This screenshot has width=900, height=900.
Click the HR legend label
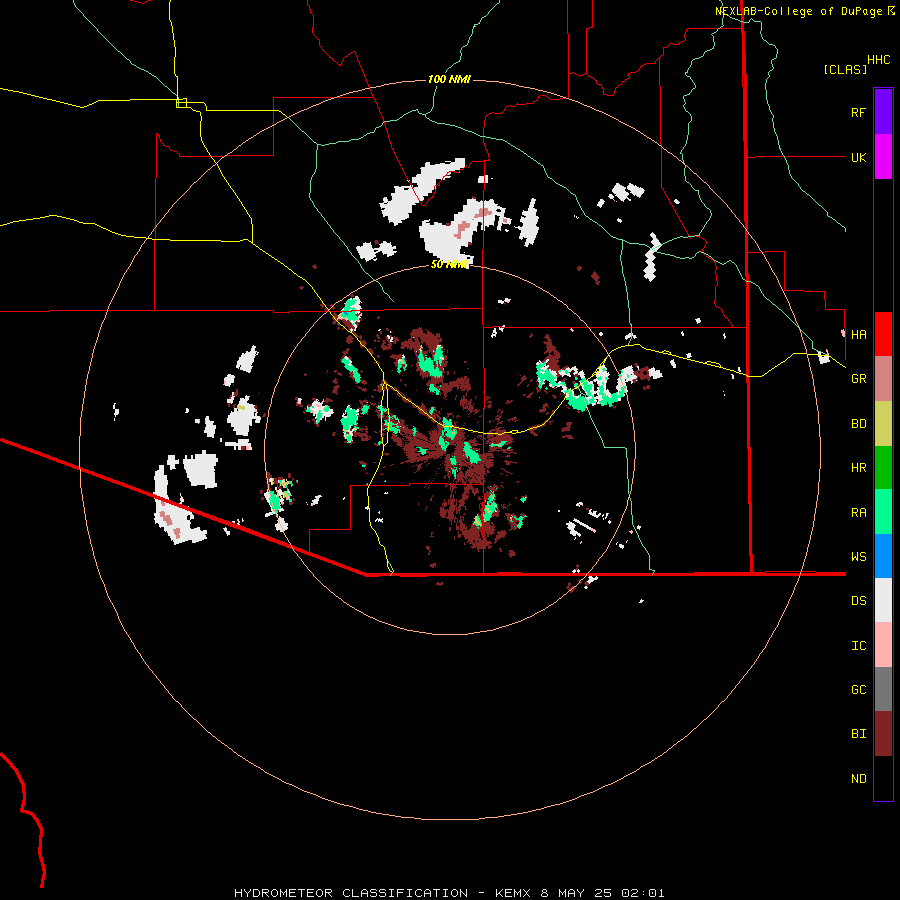click(858, 468)
